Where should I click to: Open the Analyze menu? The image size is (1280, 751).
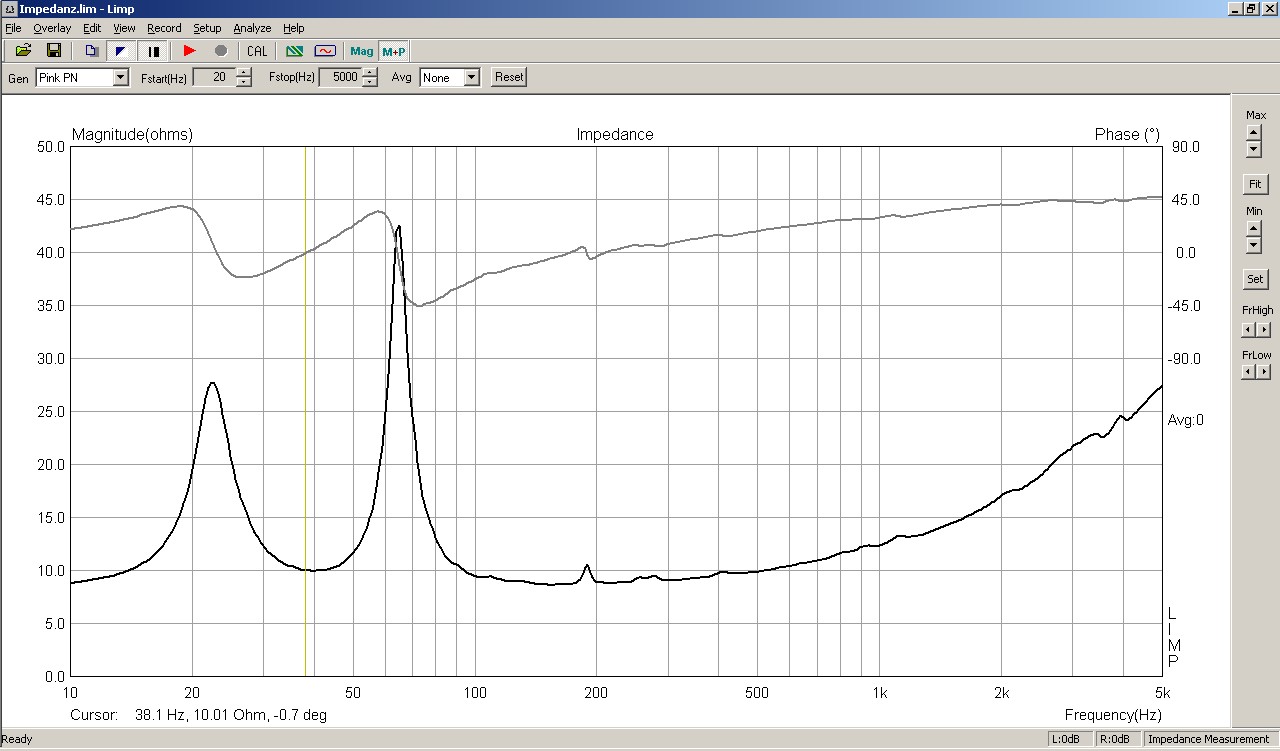[x=251, y=28]
